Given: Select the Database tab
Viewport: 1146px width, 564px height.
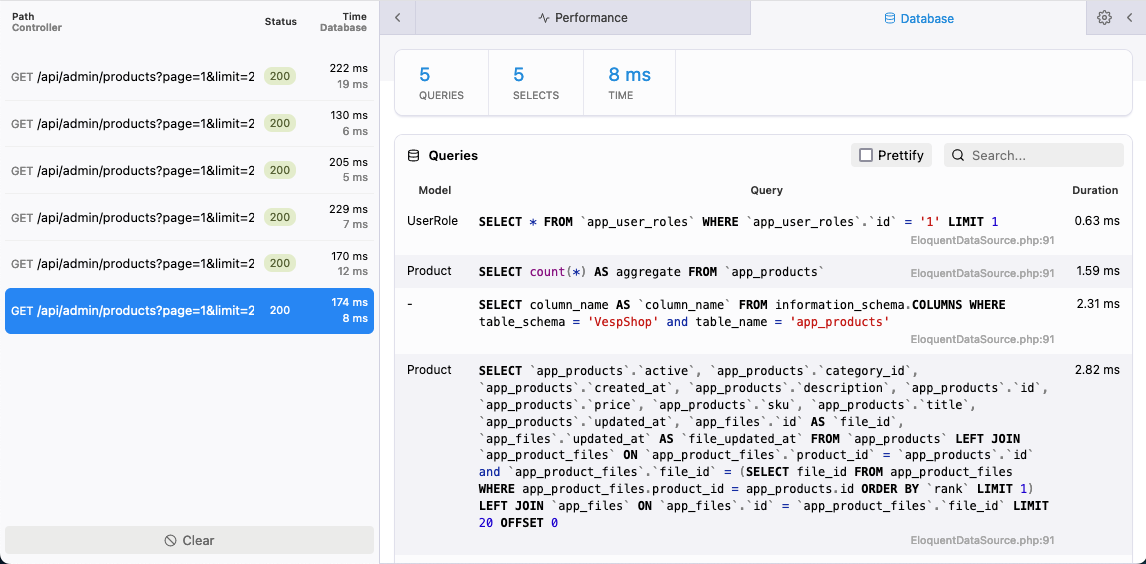Looking at the screenshot, I should point(919,18).
